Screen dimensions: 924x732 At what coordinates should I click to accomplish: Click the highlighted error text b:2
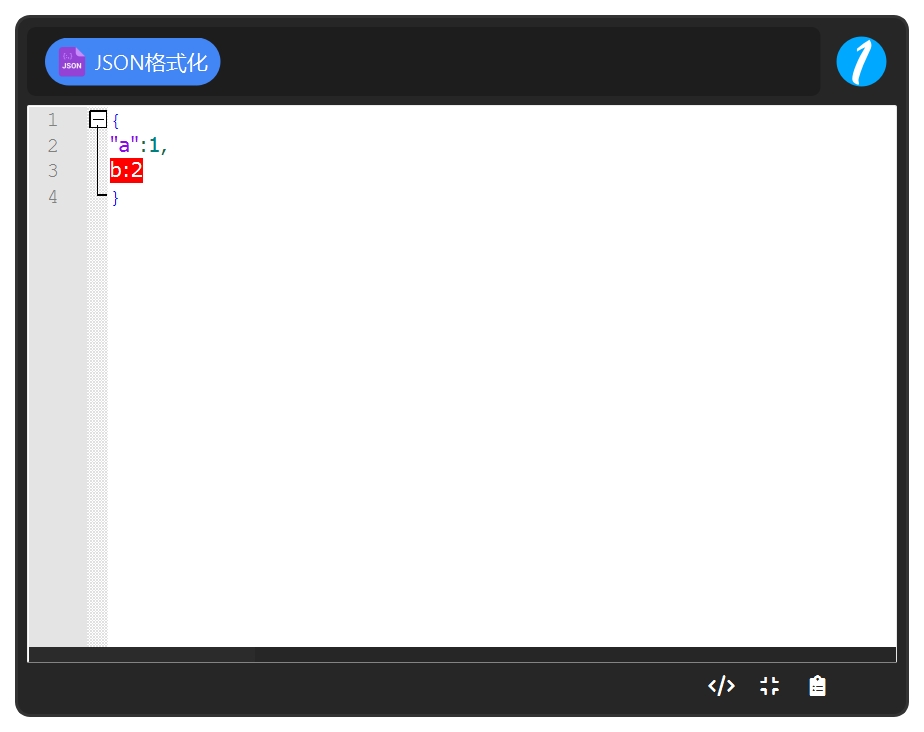126,170
